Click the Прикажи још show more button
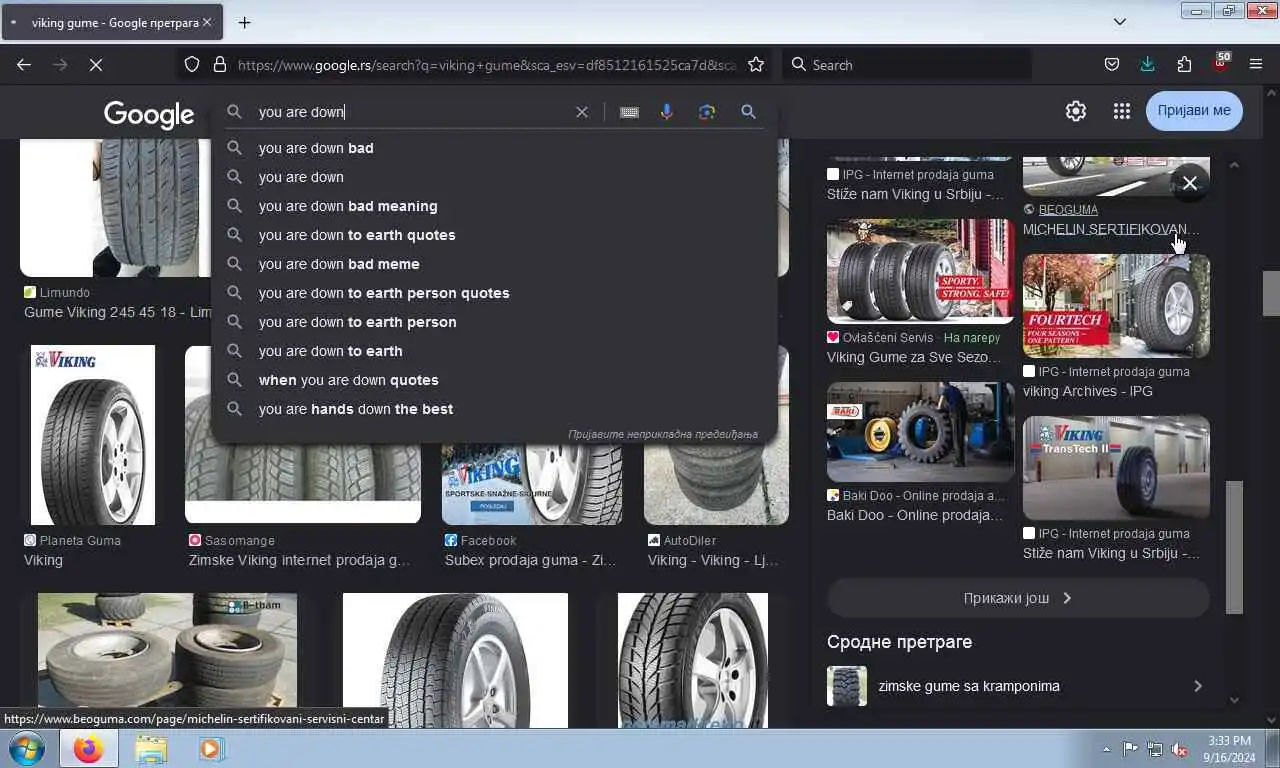Viewport: 1280px width, 768px height. pos(1018,598)
